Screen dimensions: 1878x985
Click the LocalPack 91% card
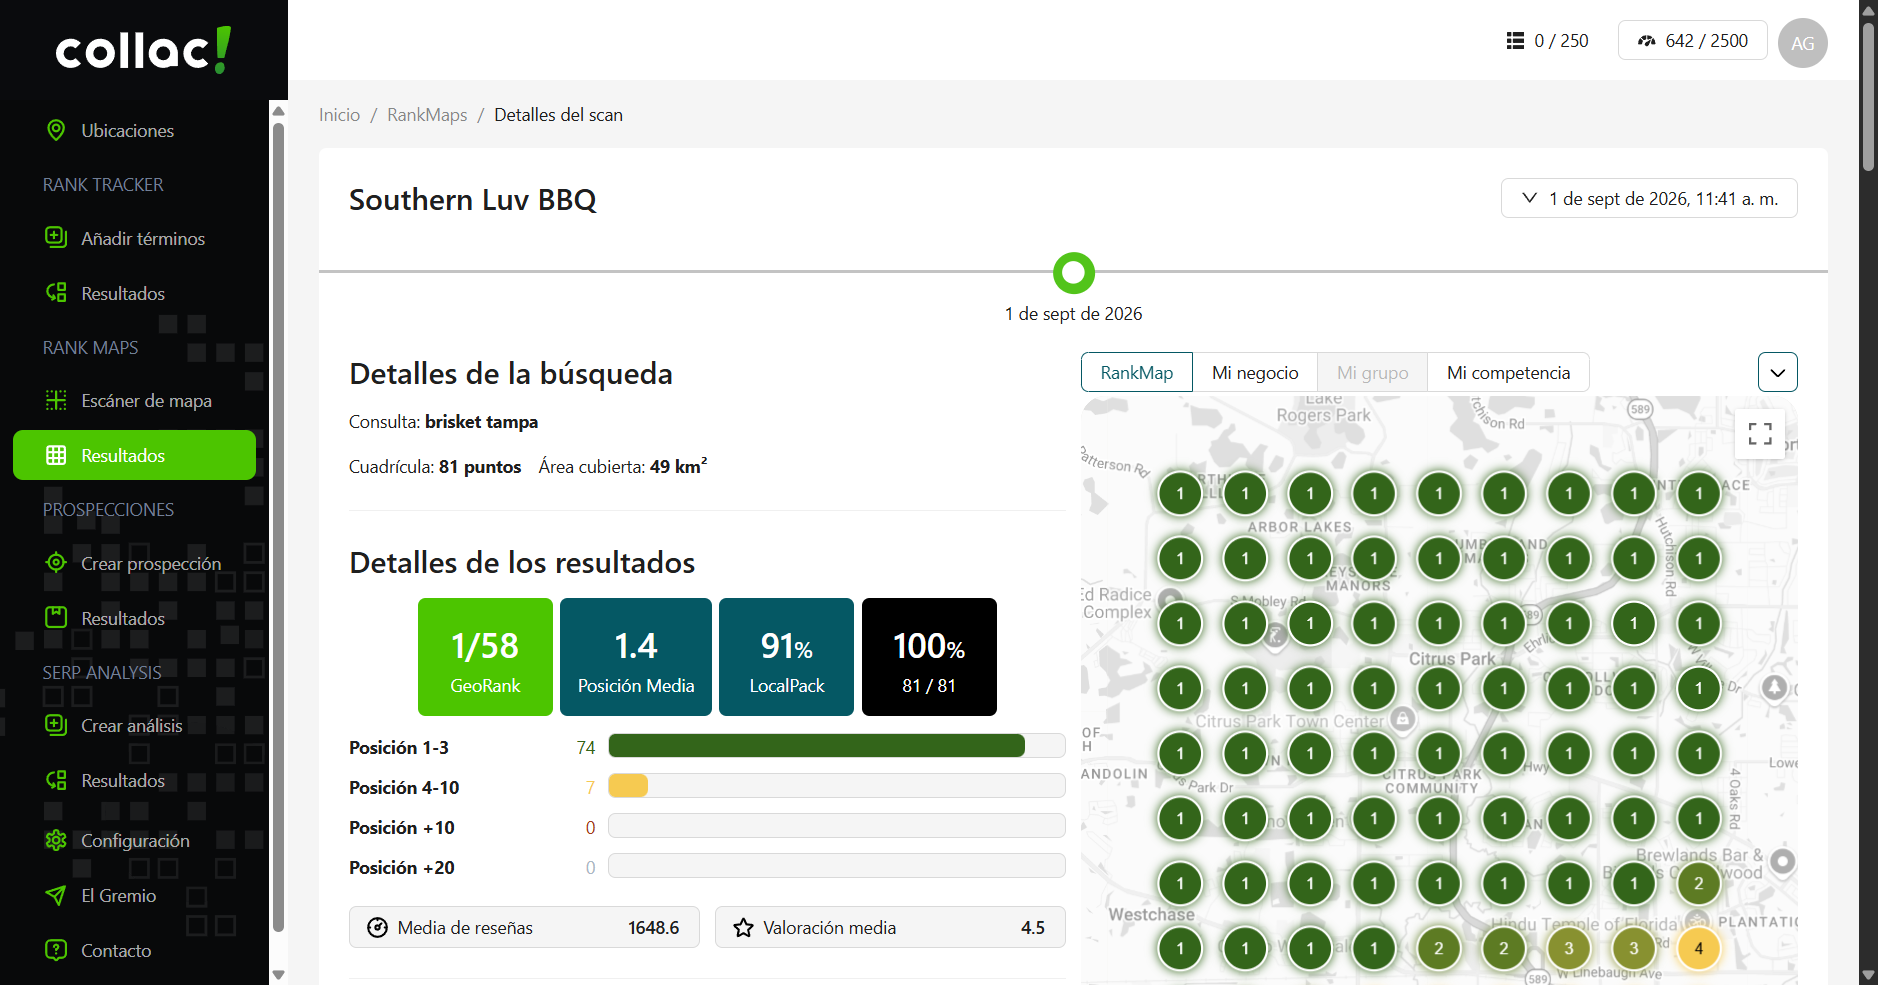coord(786,657)
